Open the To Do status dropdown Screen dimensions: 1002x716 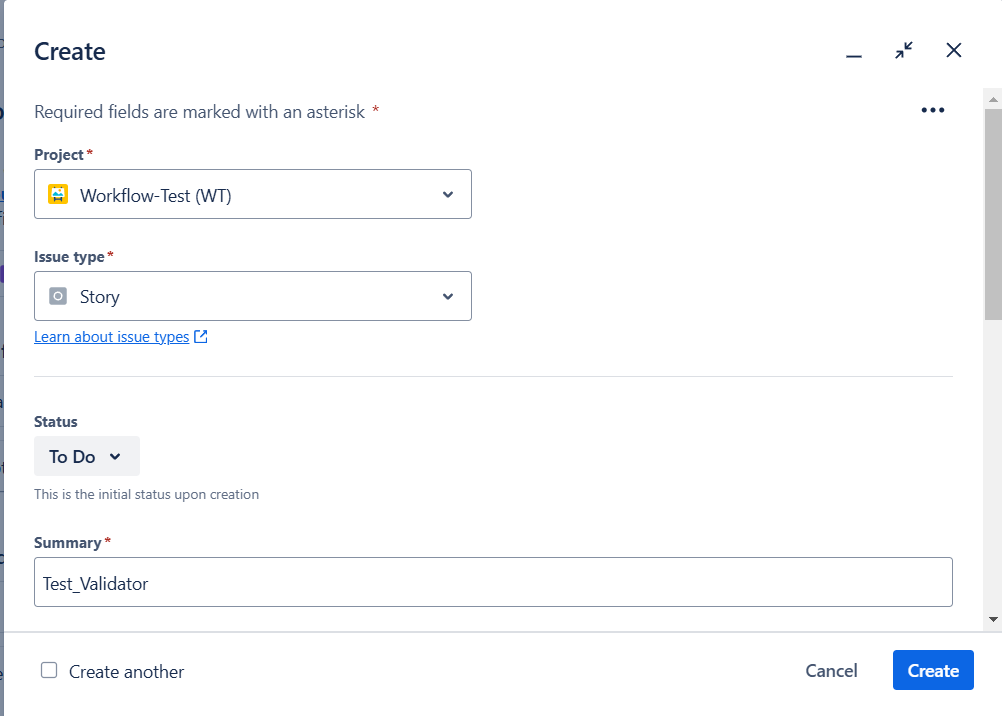click(86, 457)
